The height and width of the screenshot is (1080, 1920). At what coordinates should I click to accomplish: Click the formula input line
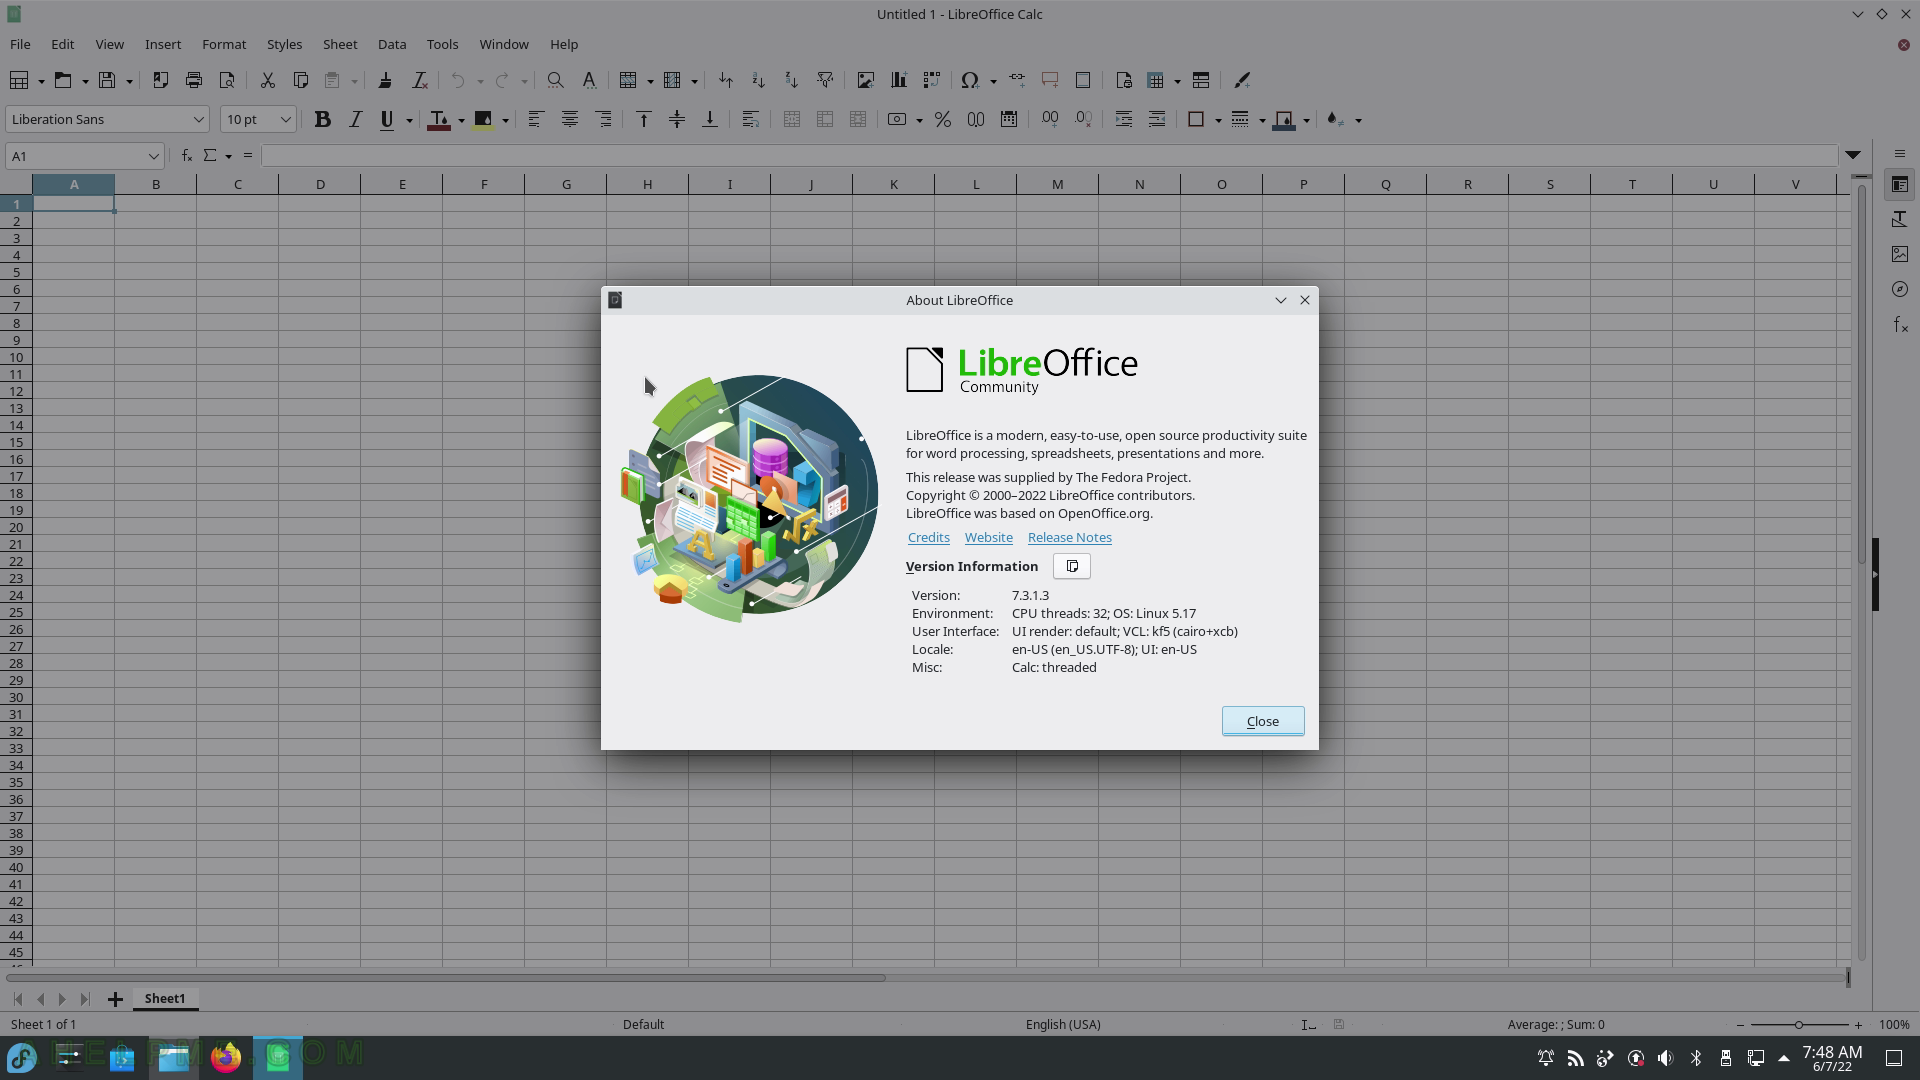1049,155
